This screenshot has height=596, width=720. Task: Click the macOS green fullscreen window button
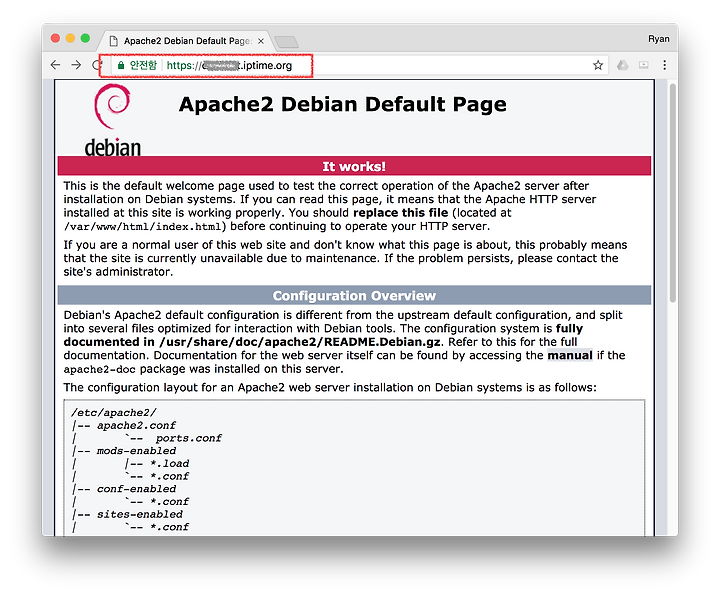(x=85, y=38)
